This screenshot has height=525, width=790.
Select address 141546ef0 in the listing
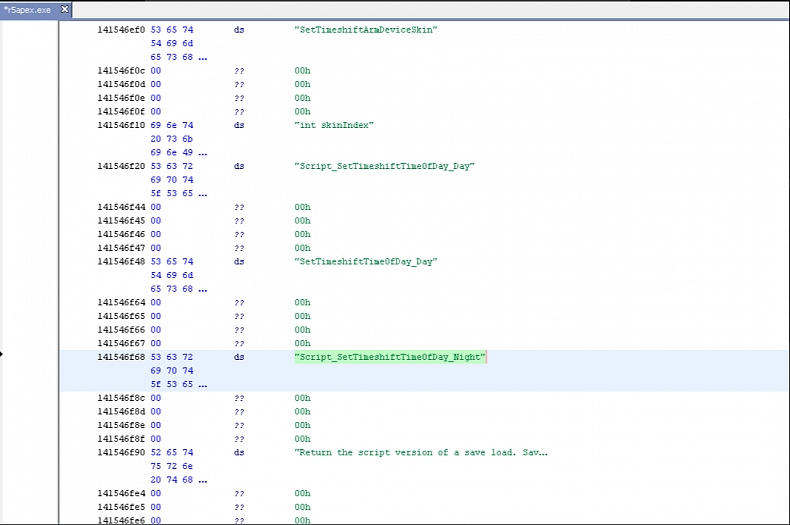pos(121,30)
